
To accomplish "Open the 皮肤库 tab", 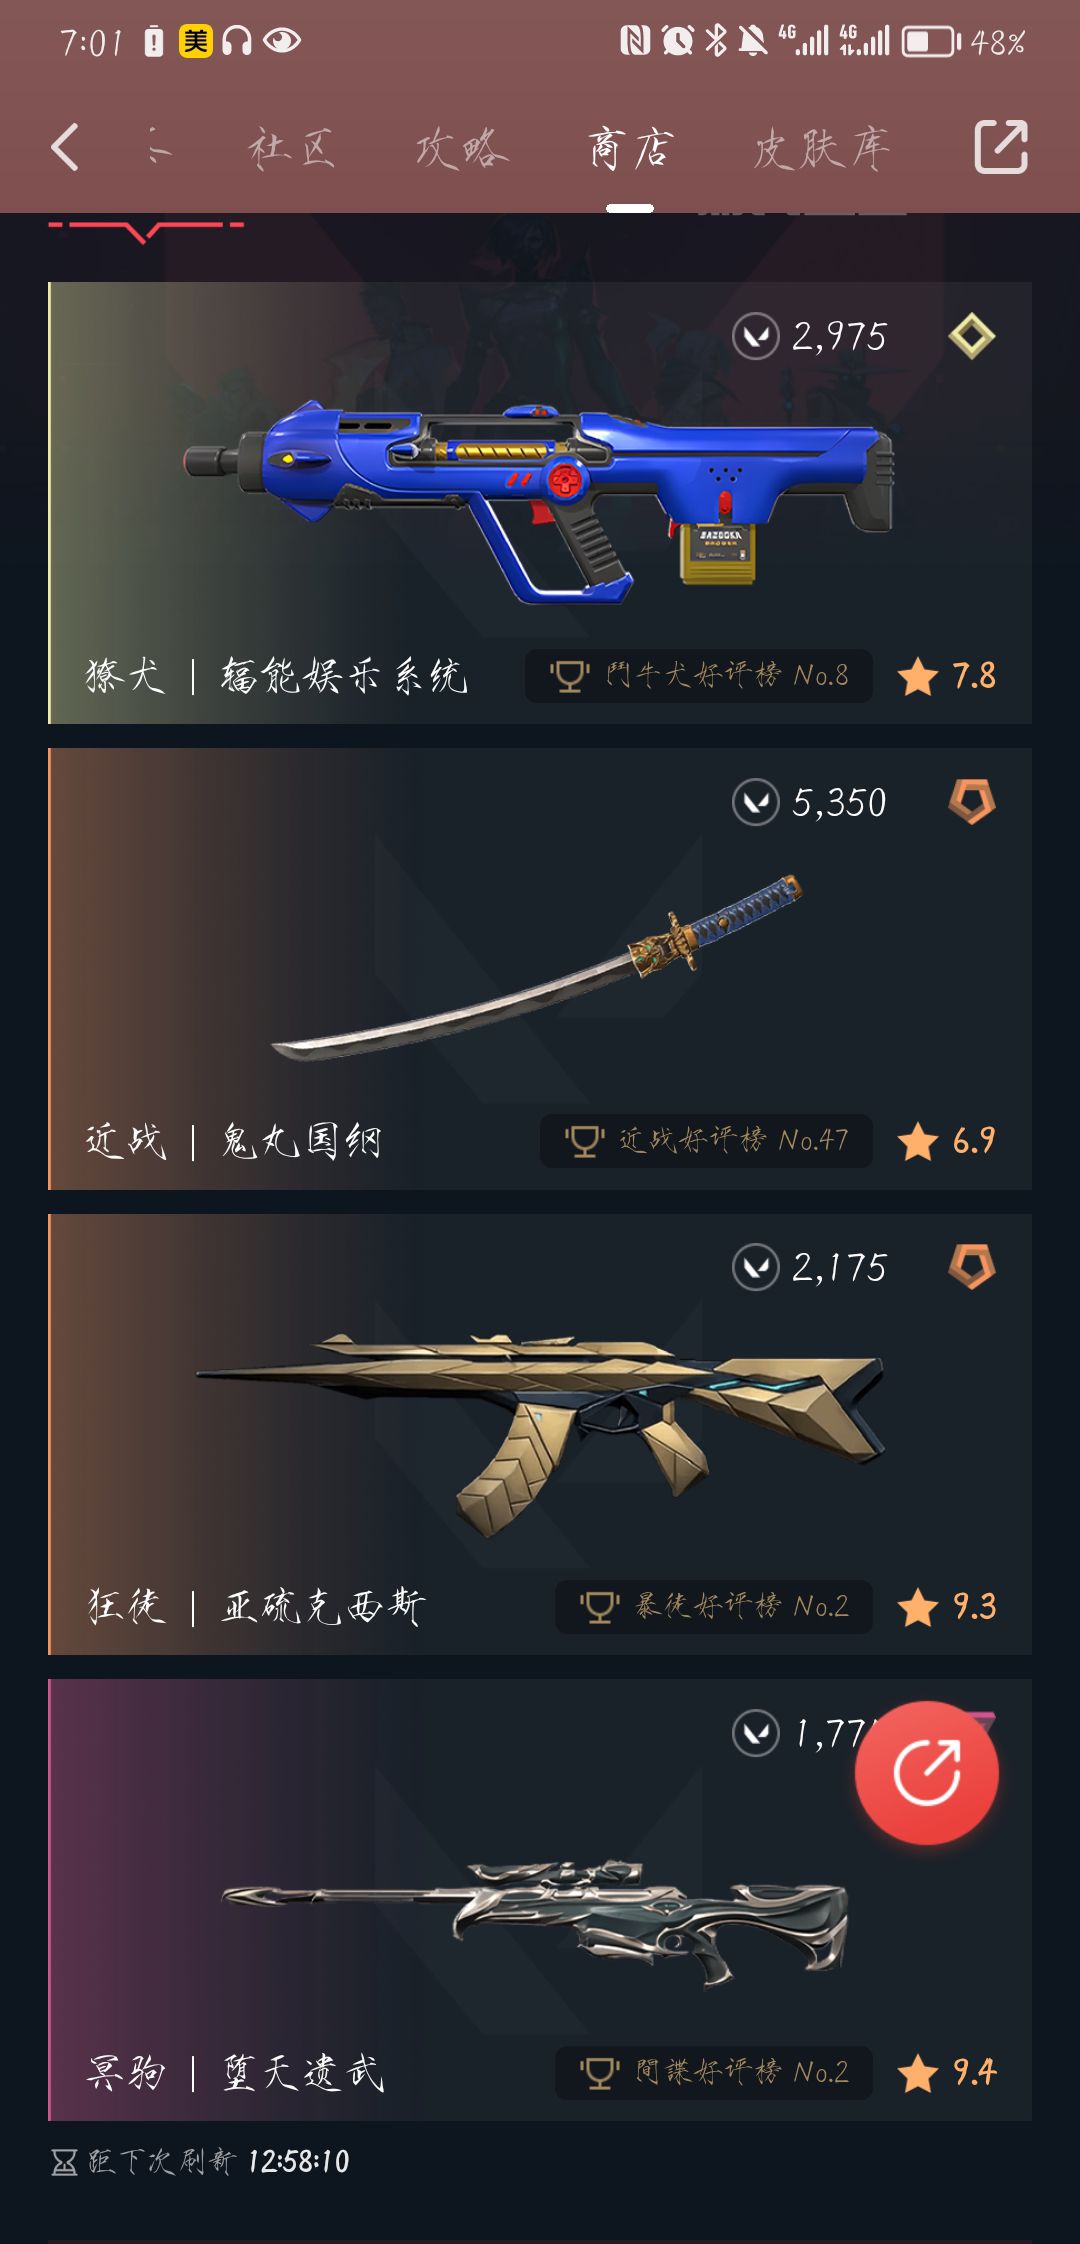I will pos(821,148).
